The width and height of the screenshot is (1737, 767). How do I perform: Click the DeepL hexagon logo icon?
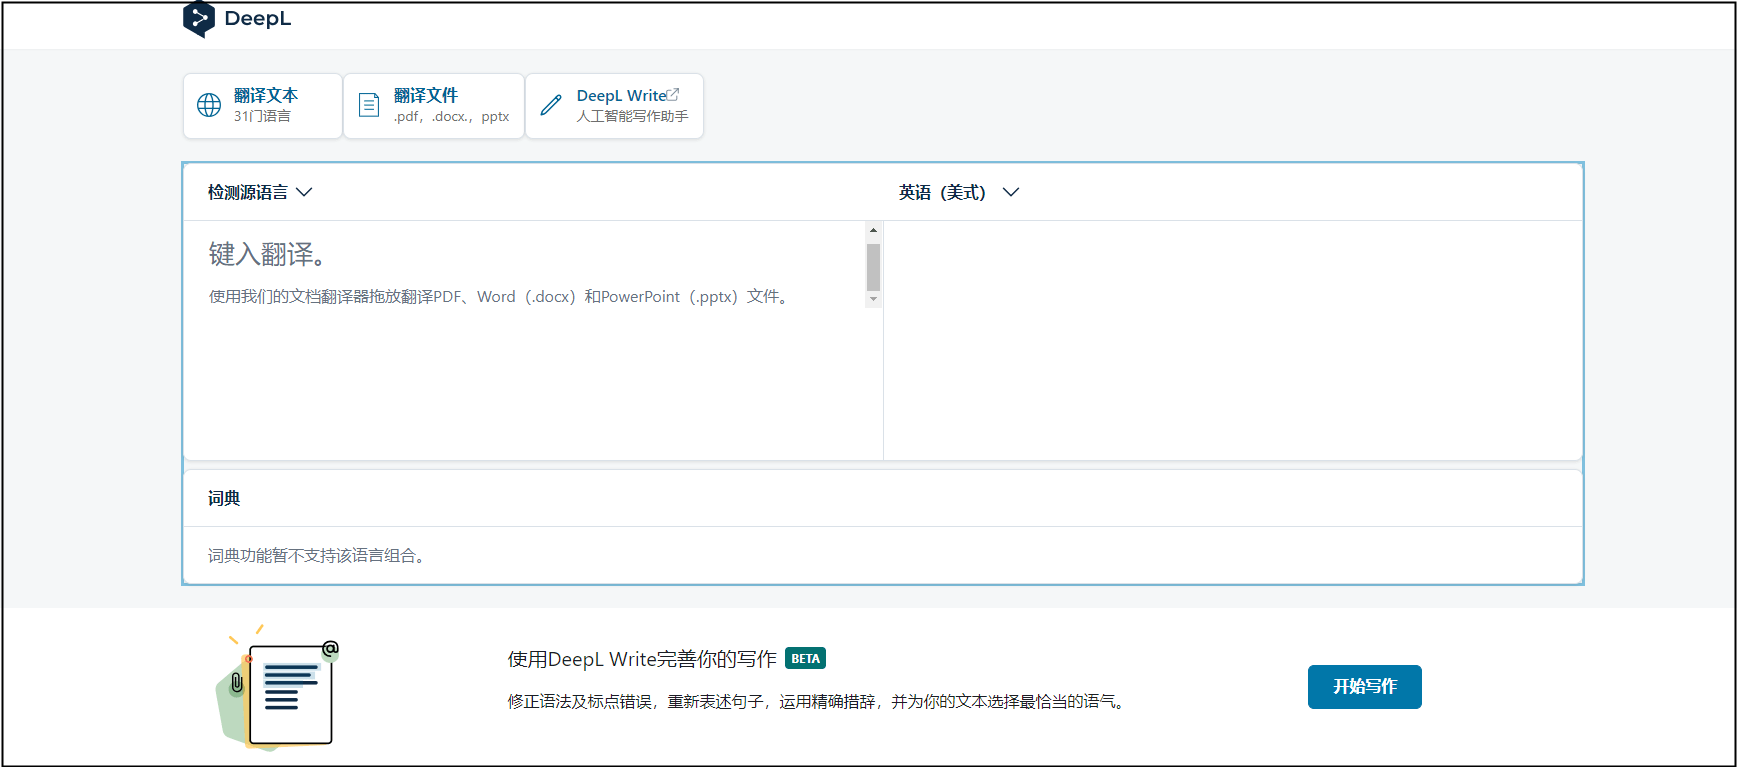pos(199,19)
